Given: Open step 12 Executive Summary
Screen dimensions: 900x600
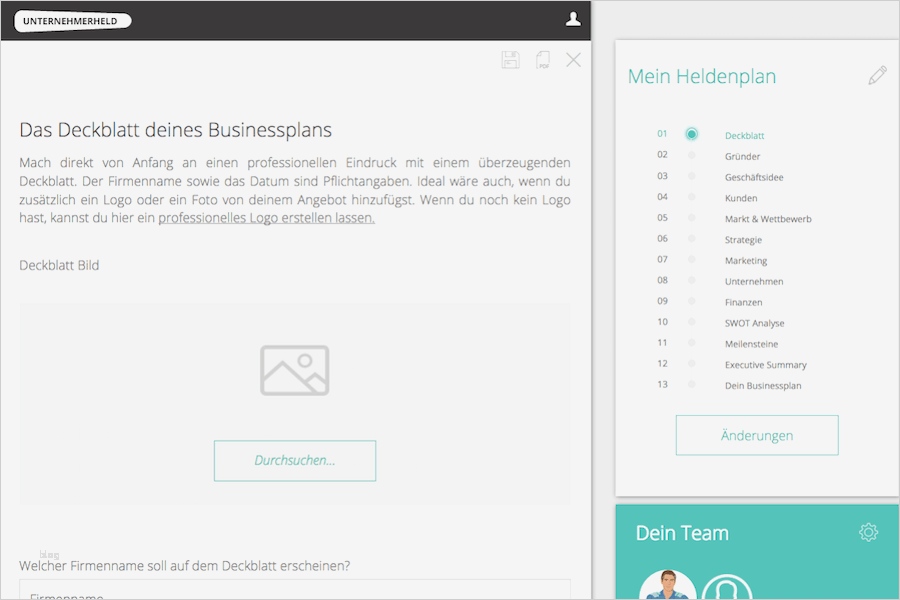Looking at the screenshot, I should tap(765, 364).
